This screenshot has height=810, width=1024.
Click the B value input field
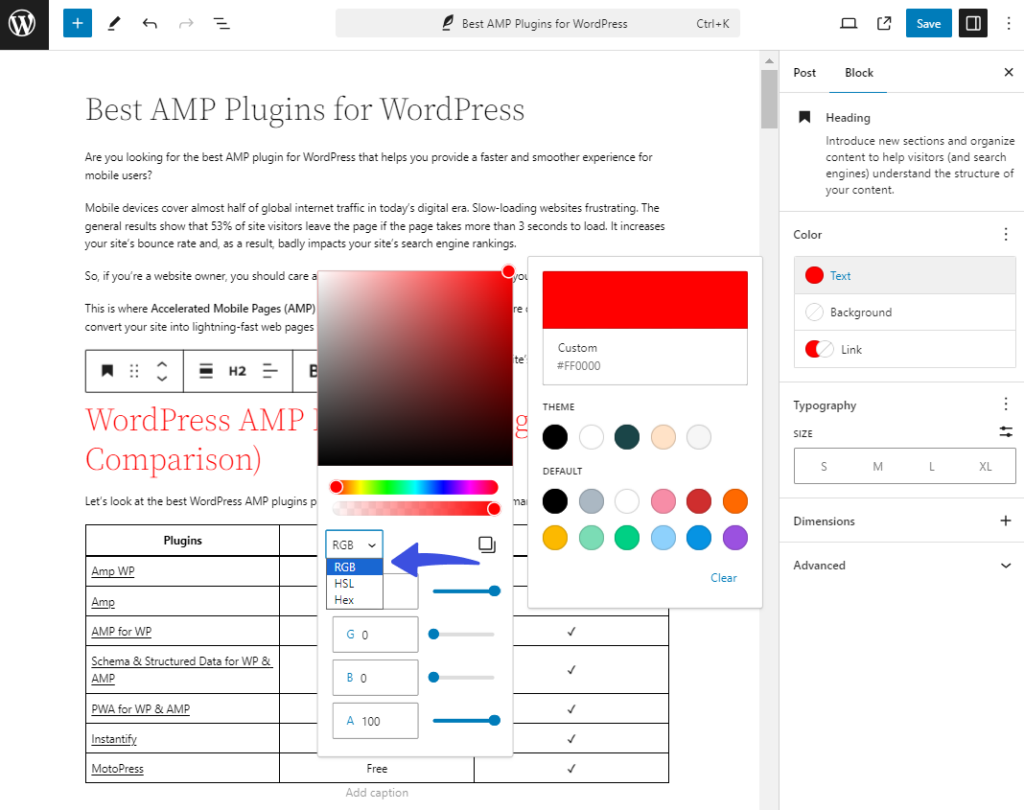click(x=376, y=677)
